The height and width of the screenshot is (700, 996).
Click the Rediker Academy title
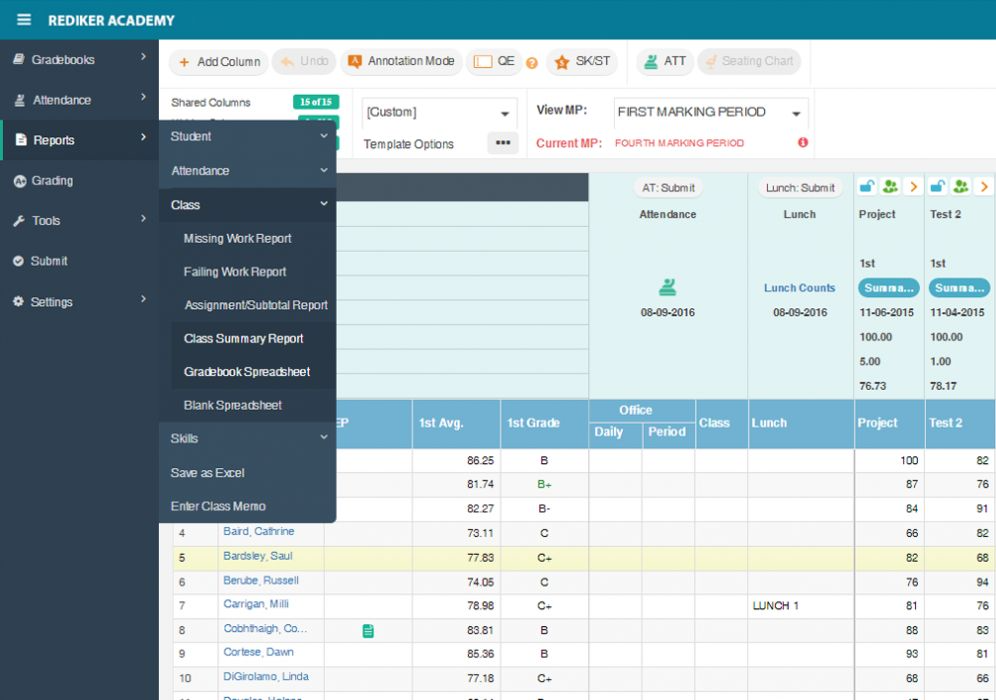(x=111, y=20)
